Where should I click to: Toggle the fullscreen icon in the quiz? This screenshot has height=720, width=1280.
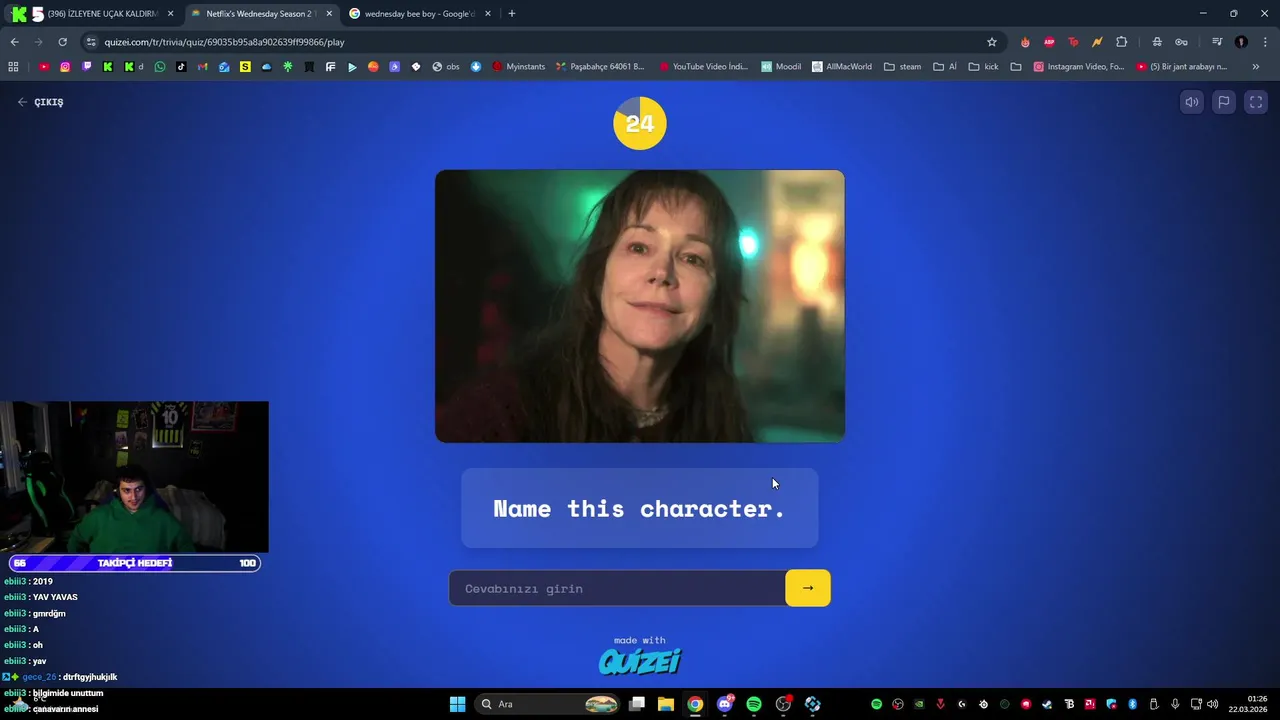pos(1256,102)
